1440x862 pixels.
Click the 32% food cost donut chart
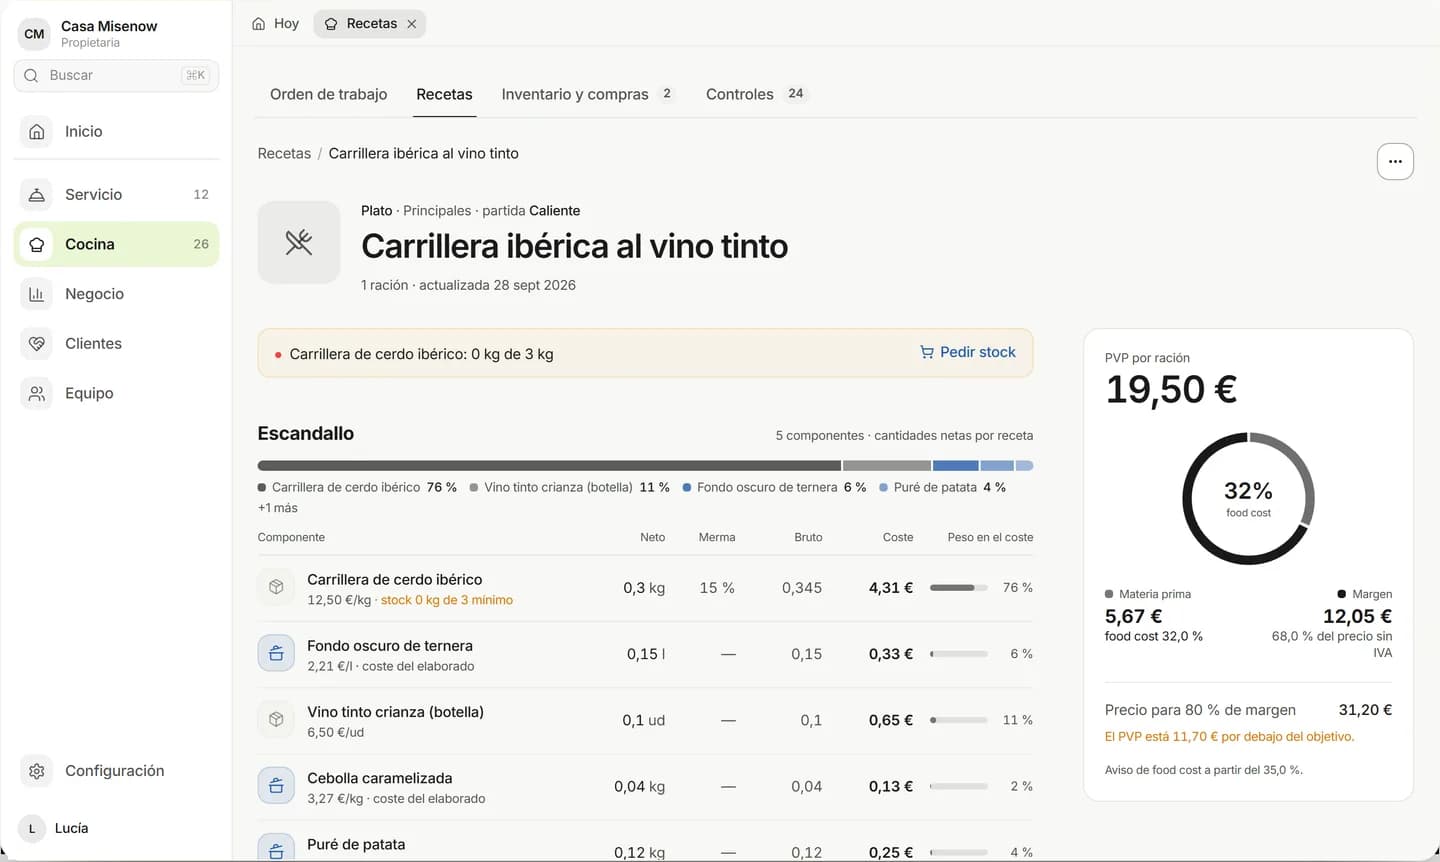(x=1248, y=498)
